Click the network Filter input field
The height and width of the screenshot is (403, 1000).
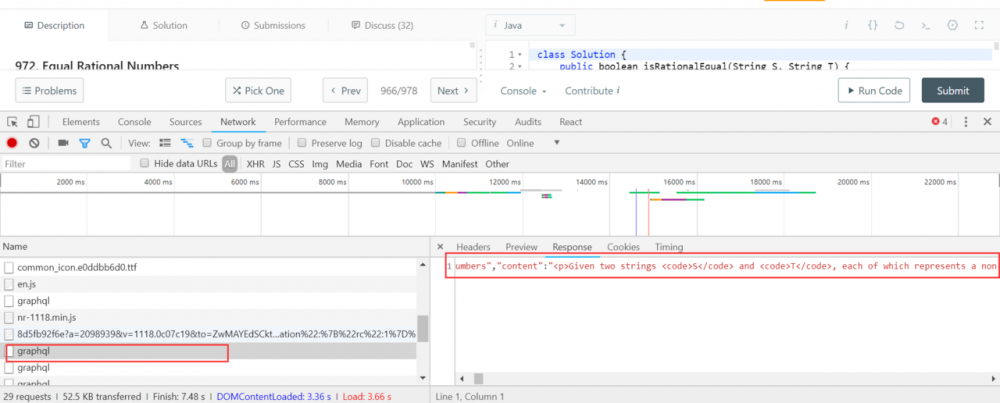point(66,164)
